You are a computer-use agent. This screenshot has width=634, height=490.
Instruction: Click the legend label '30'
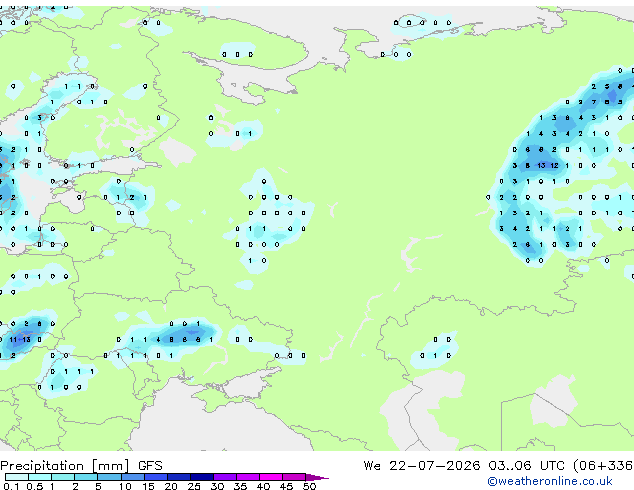pos(217,486)
